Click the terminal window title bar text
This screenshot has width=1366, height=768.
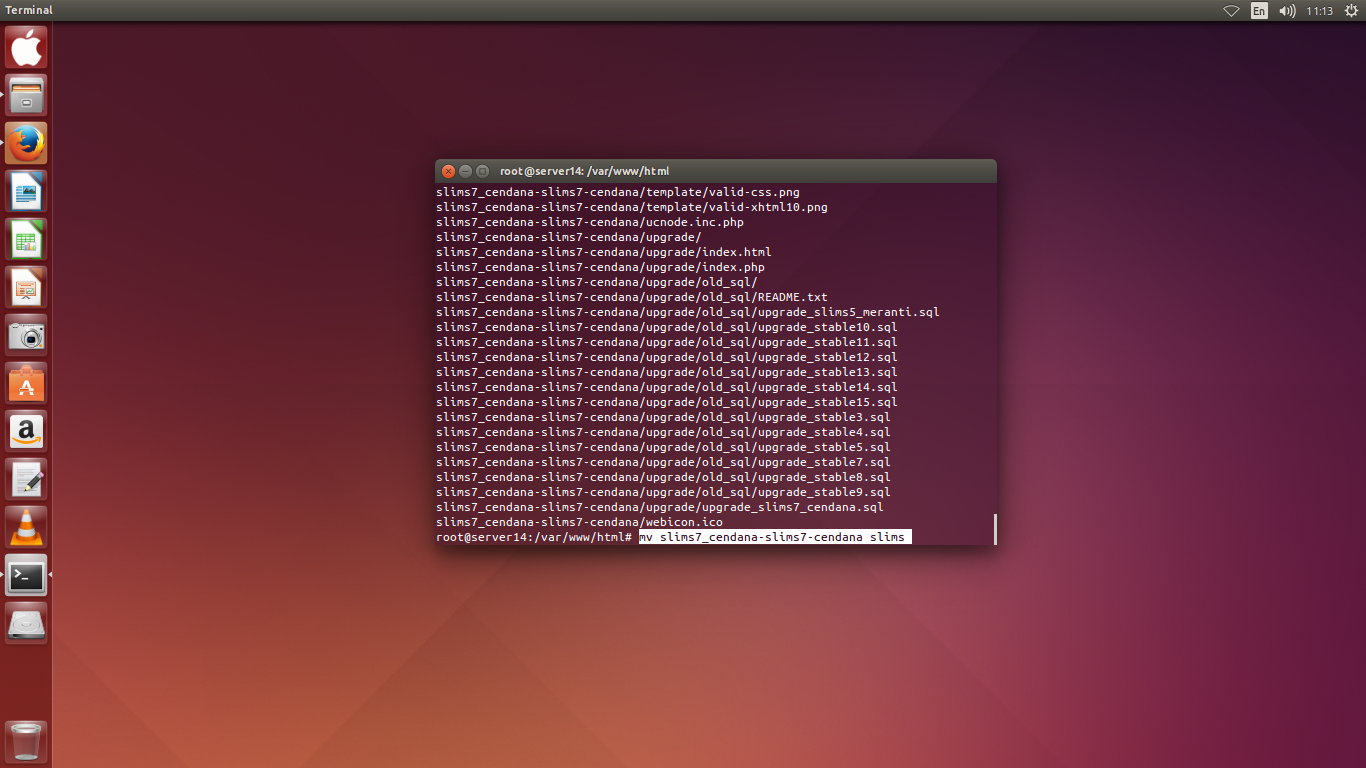coord(585,171)
